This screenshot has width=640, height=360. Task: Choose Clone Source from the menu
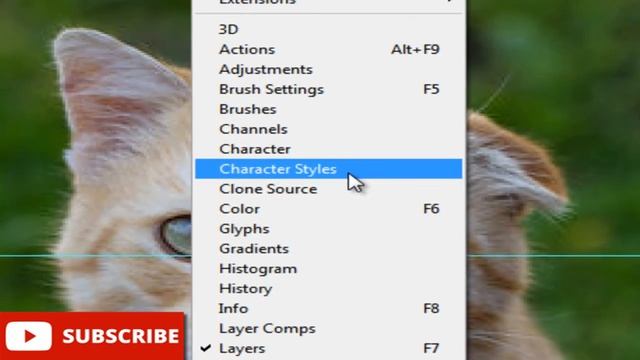tap(329, 189)
